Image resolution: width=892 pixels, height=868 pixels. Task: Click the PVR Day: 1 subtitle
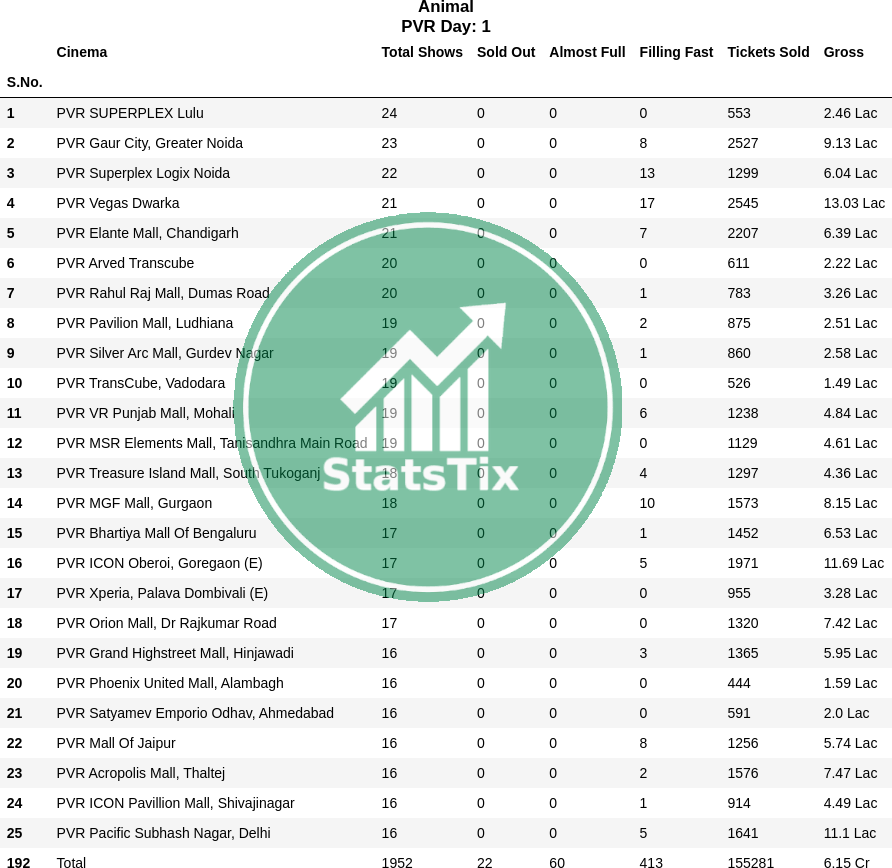pyautogui.click(x=445, y=27)
